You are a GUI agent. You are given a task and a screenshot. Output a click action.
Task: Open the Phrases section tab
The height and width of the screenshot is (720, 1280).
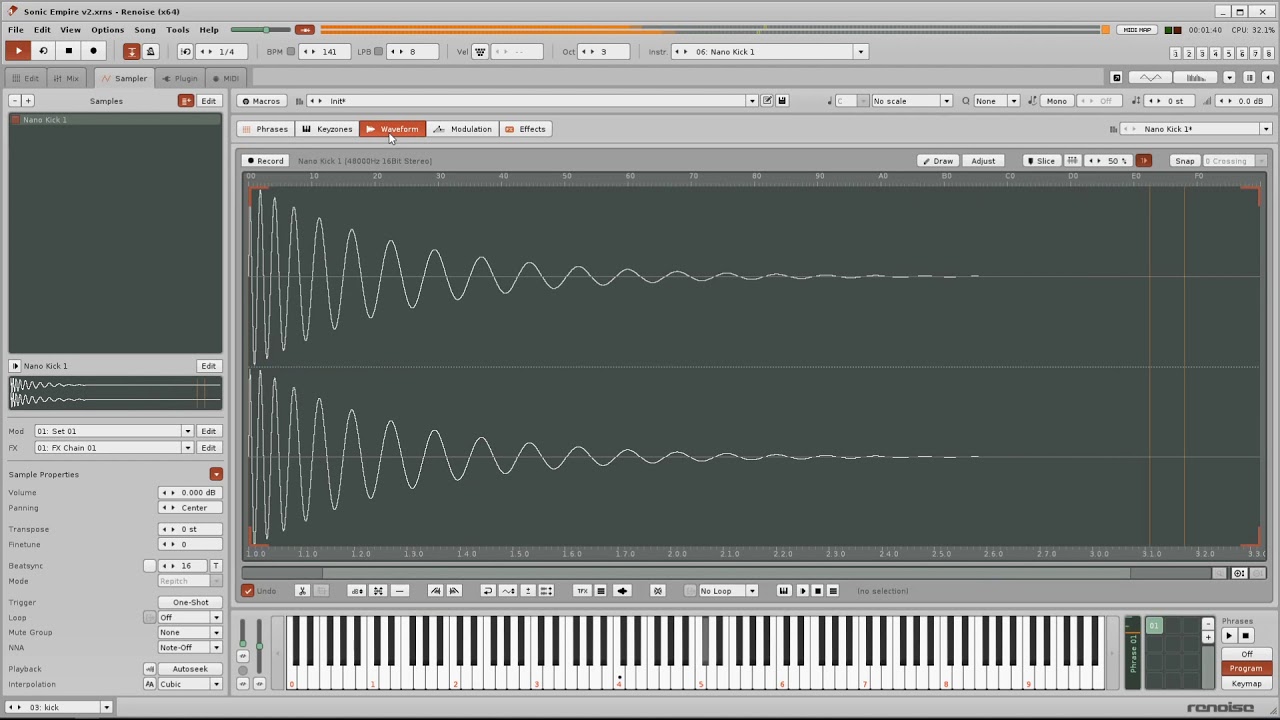click(x=265, y=129)
